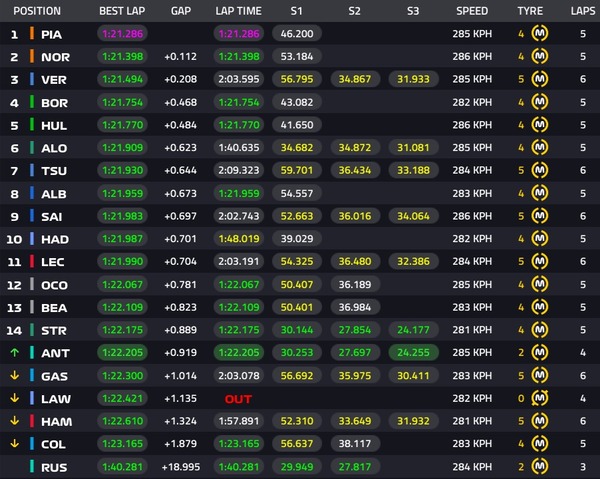Screen dimensions: 600x479
Task: Select driver name ALO
Action: (54, 148)
